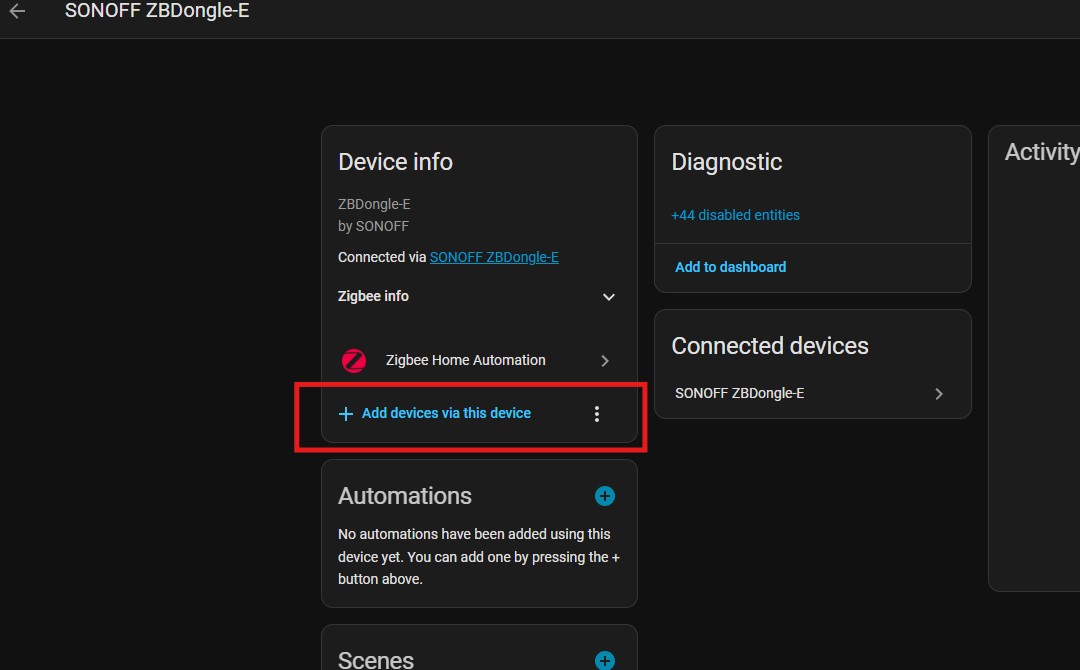Click the Automations card heading
The width and height of the screenshot is (1080, 670).
405,496
